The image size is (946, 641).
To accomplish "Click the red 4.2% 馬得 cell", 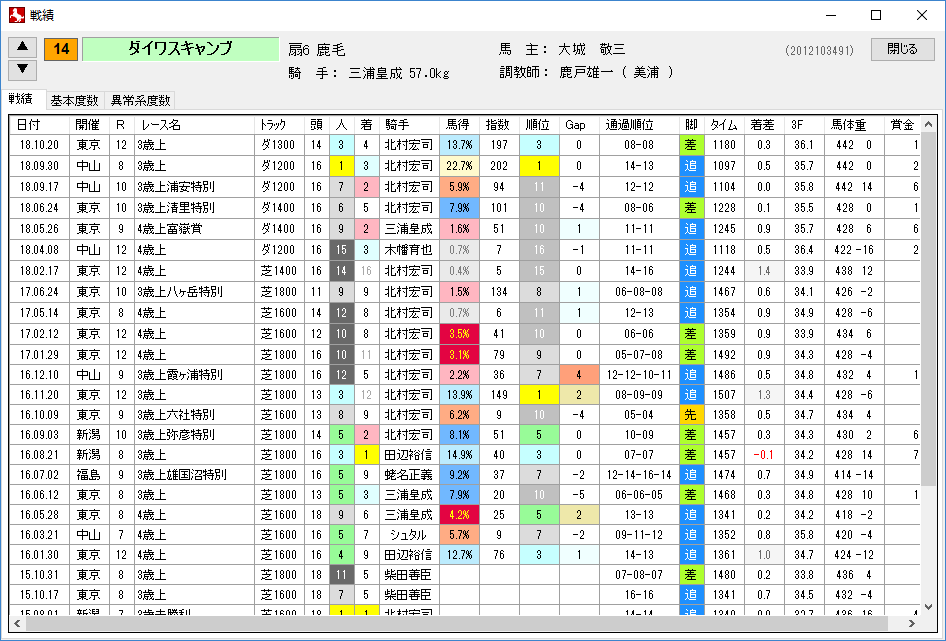I will pyautogui.click(x=459, y=515).
